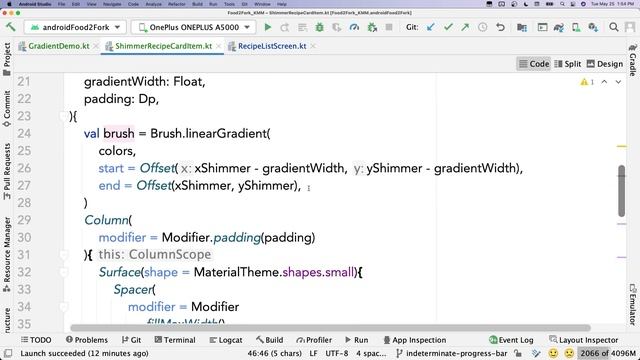
Task: Open the Gradle side panel
Action: (x=633, y=60)
